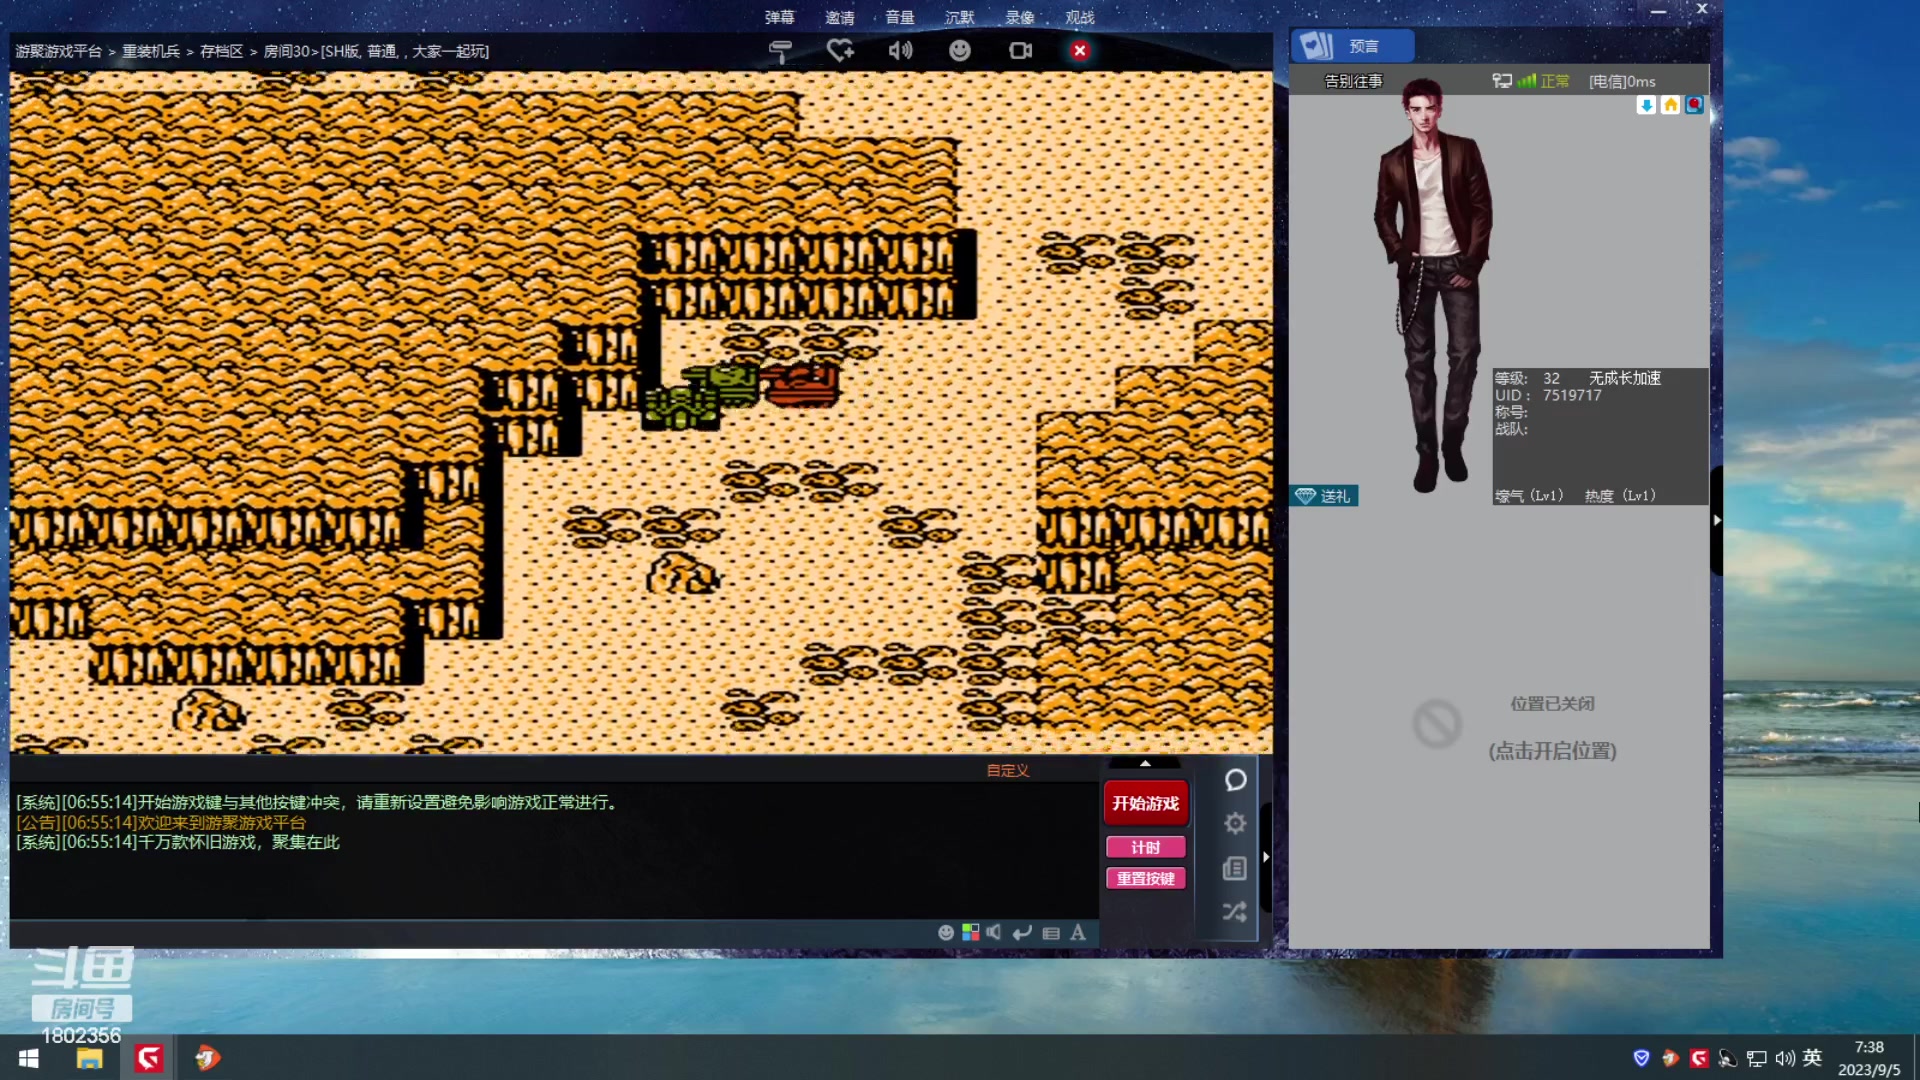Click the player avatar figure

(x=1433, y=285)
